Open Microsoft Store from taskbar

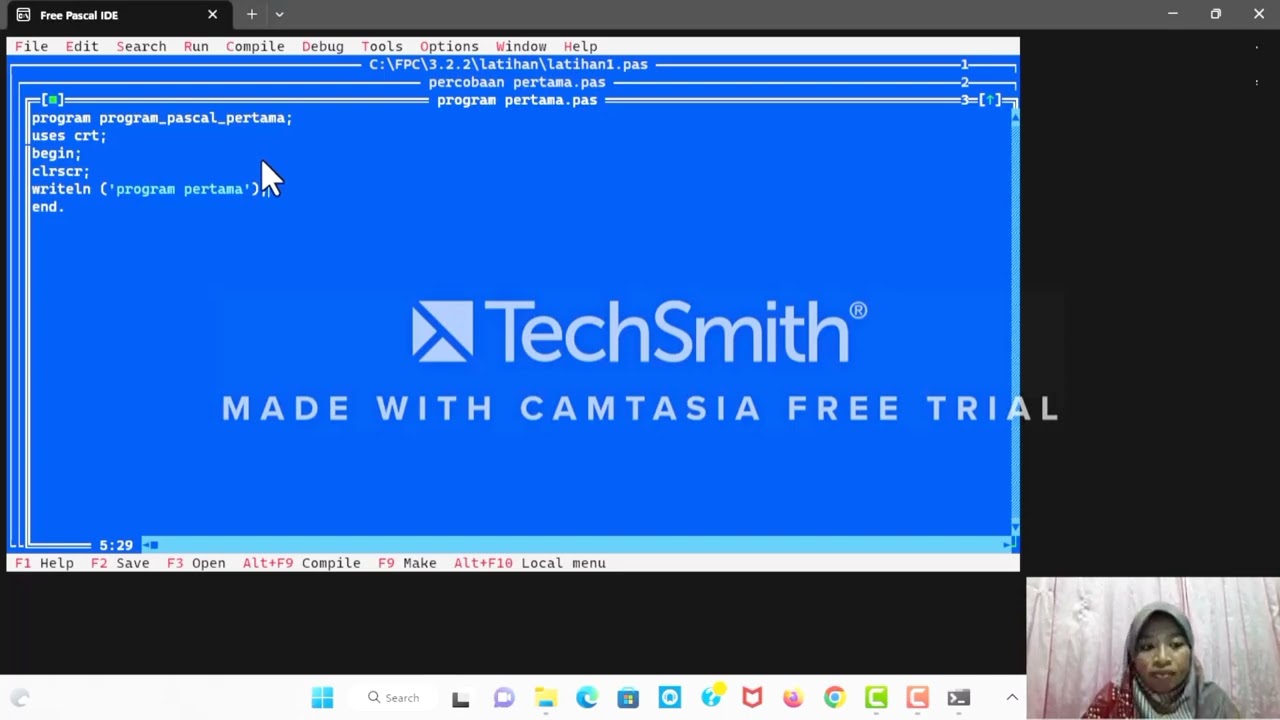628,698
